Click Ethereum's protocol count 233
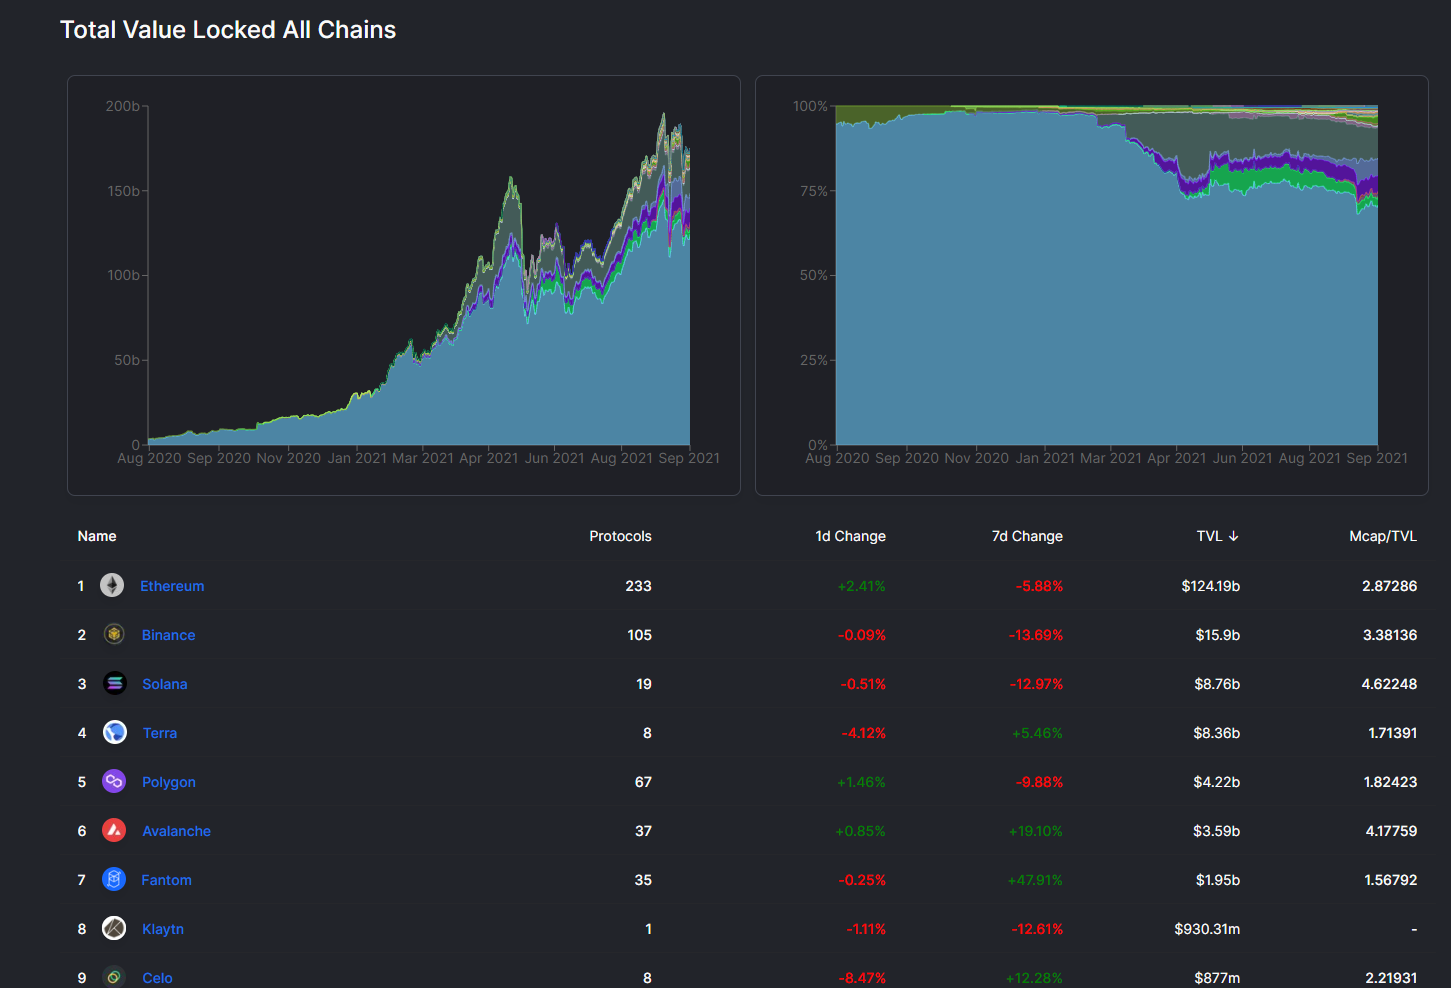The height and width of the screenshot is (988, 1451). [x=638, y=586]
